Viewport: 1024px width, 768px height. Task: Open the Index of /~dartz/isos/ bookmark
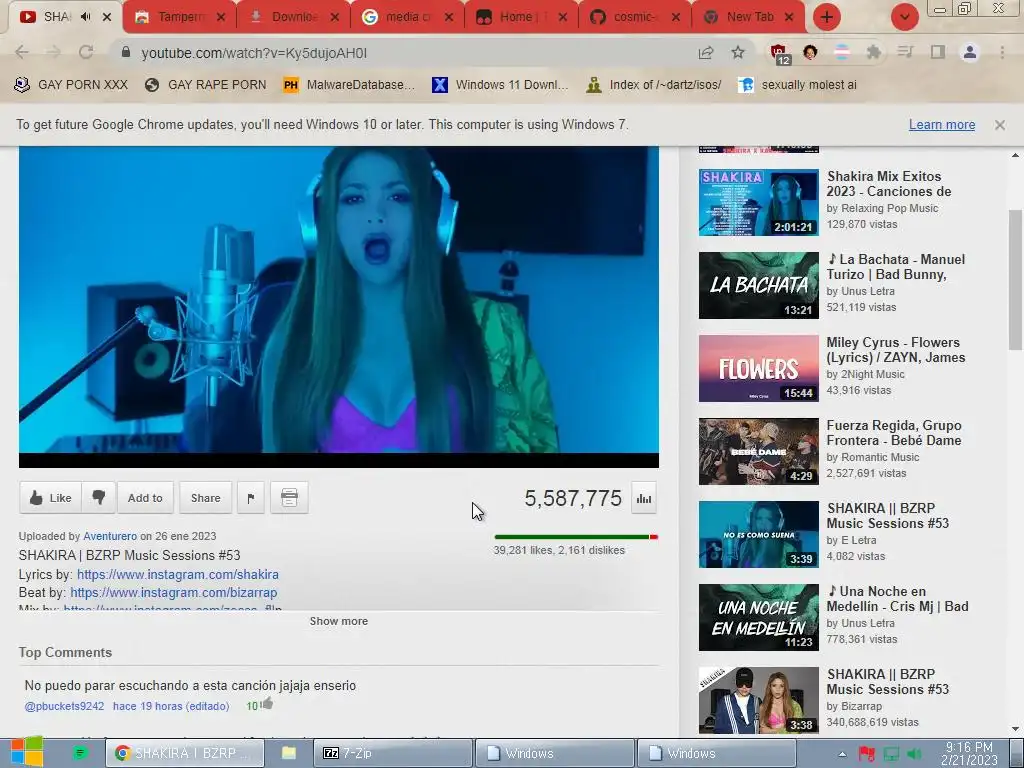pos(654,84)
